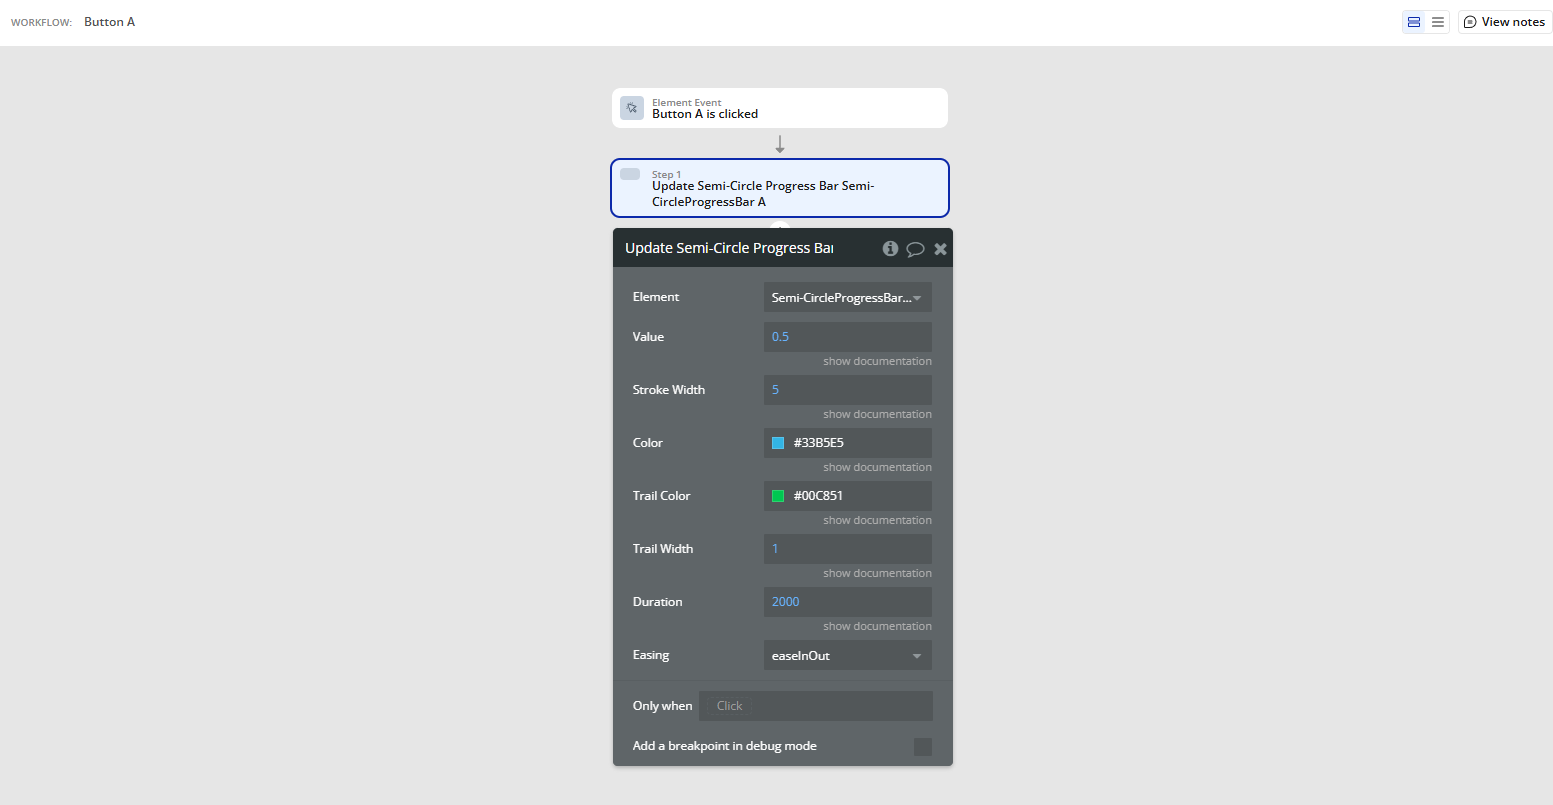The height and width of the screenshot is (805, 1553).
Task: Click the speech bubble icon in View notes
Action: coord(1469,21)
